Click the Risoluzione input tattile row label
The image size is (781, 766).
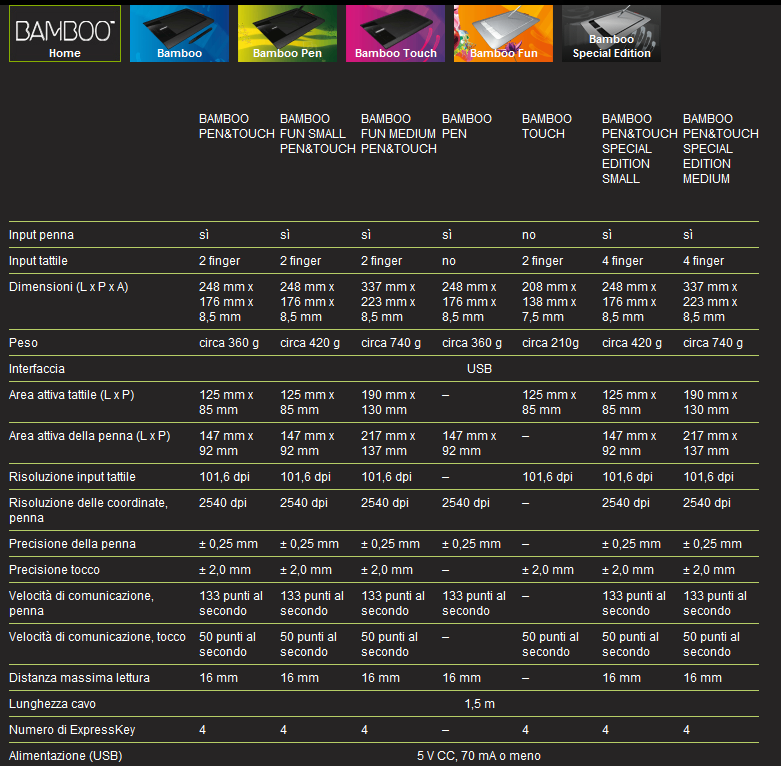click(72, 477)
